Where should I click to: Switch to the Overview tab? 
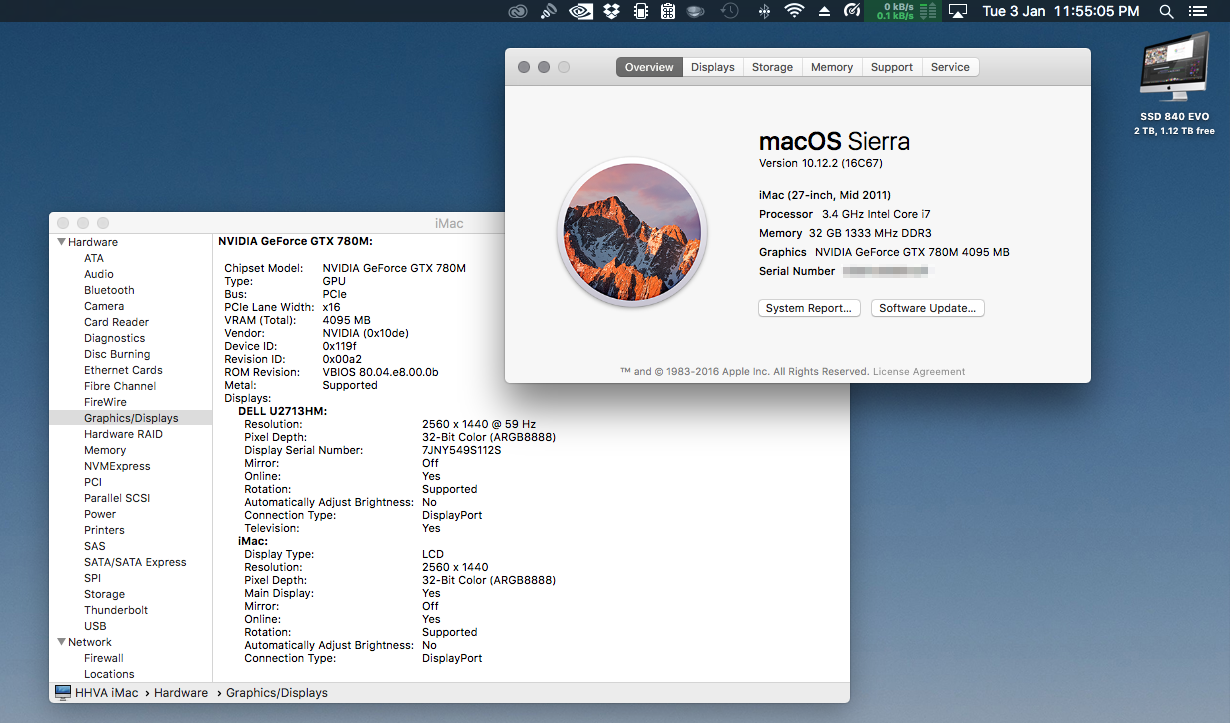pos(649,67)
